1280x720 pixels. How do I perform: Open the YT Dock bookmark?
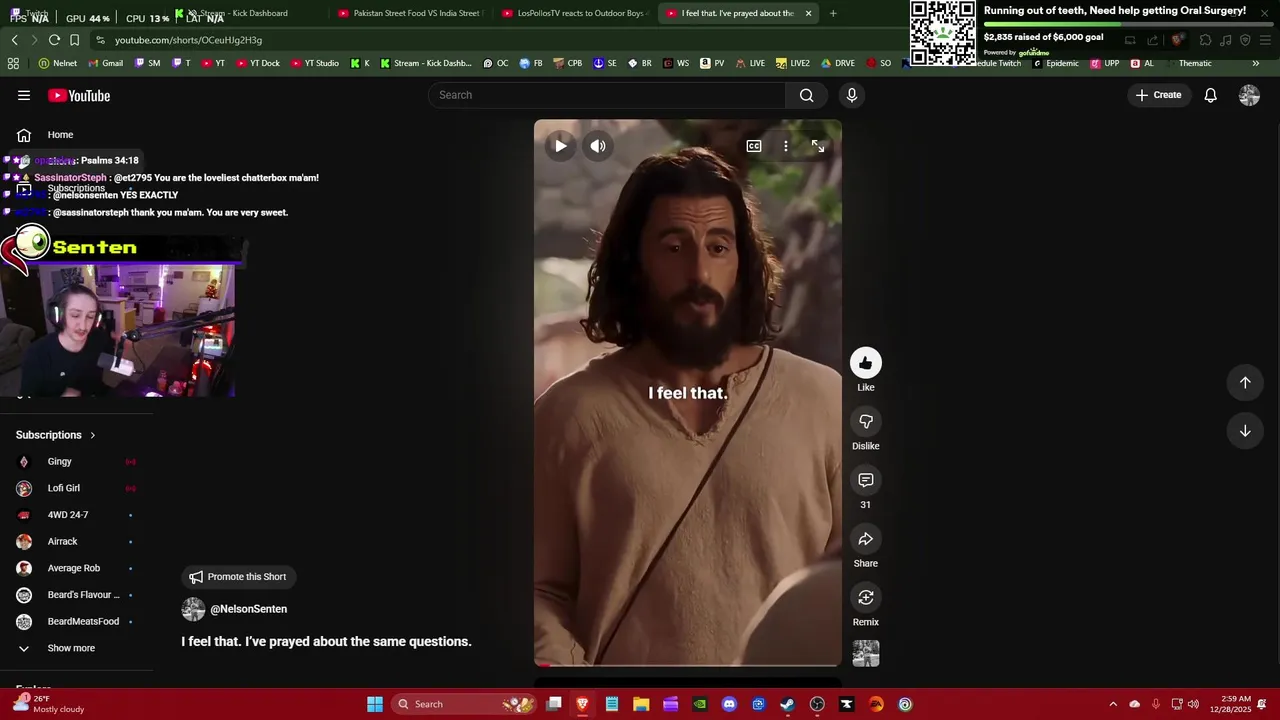pos(257,63)
